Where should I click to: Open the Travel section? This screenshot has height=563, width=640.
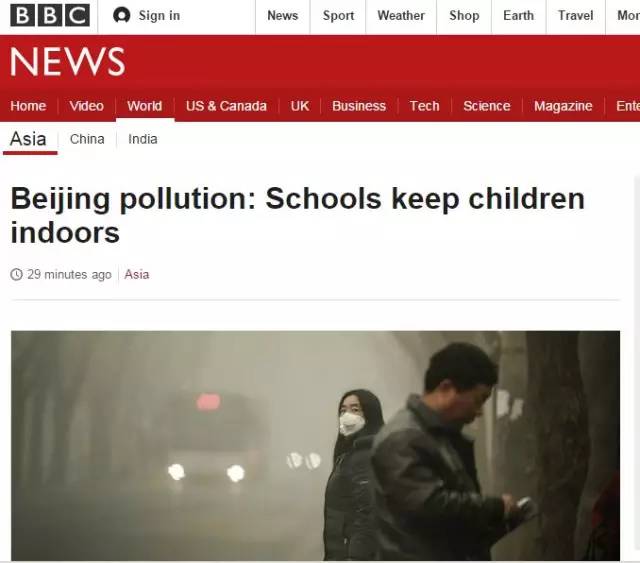point(576,16)
